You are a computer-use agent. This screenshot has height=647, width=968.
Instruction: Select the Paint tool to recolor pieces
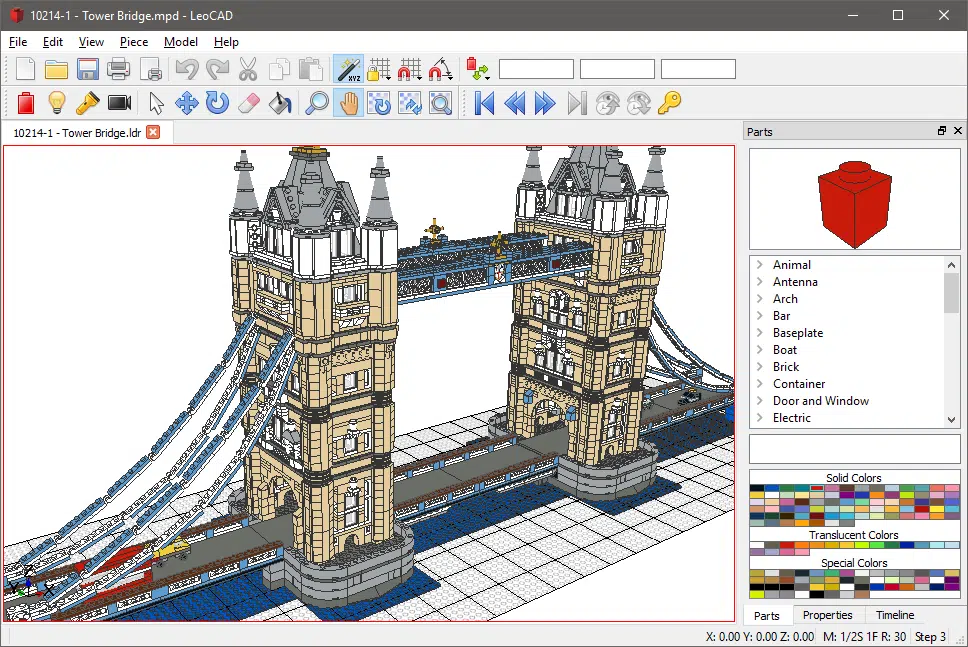[278, 103]
